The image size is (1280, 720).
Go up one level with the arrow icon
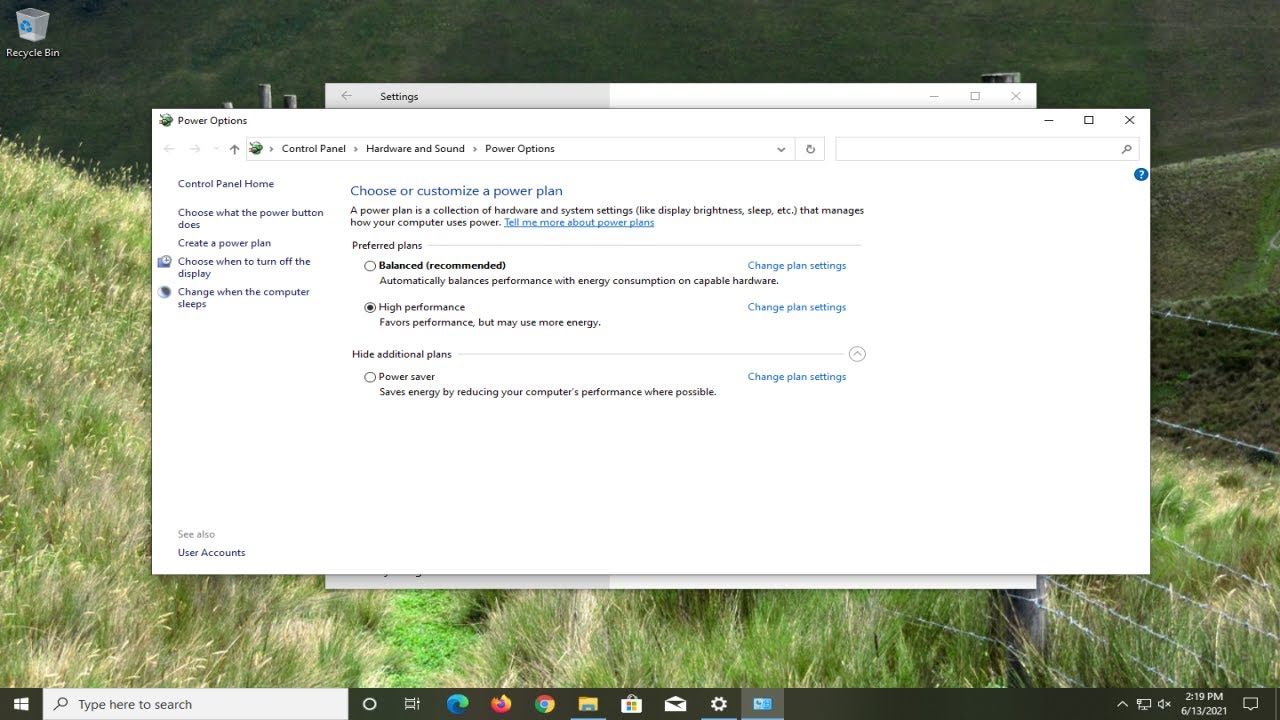tap(234, 149)
